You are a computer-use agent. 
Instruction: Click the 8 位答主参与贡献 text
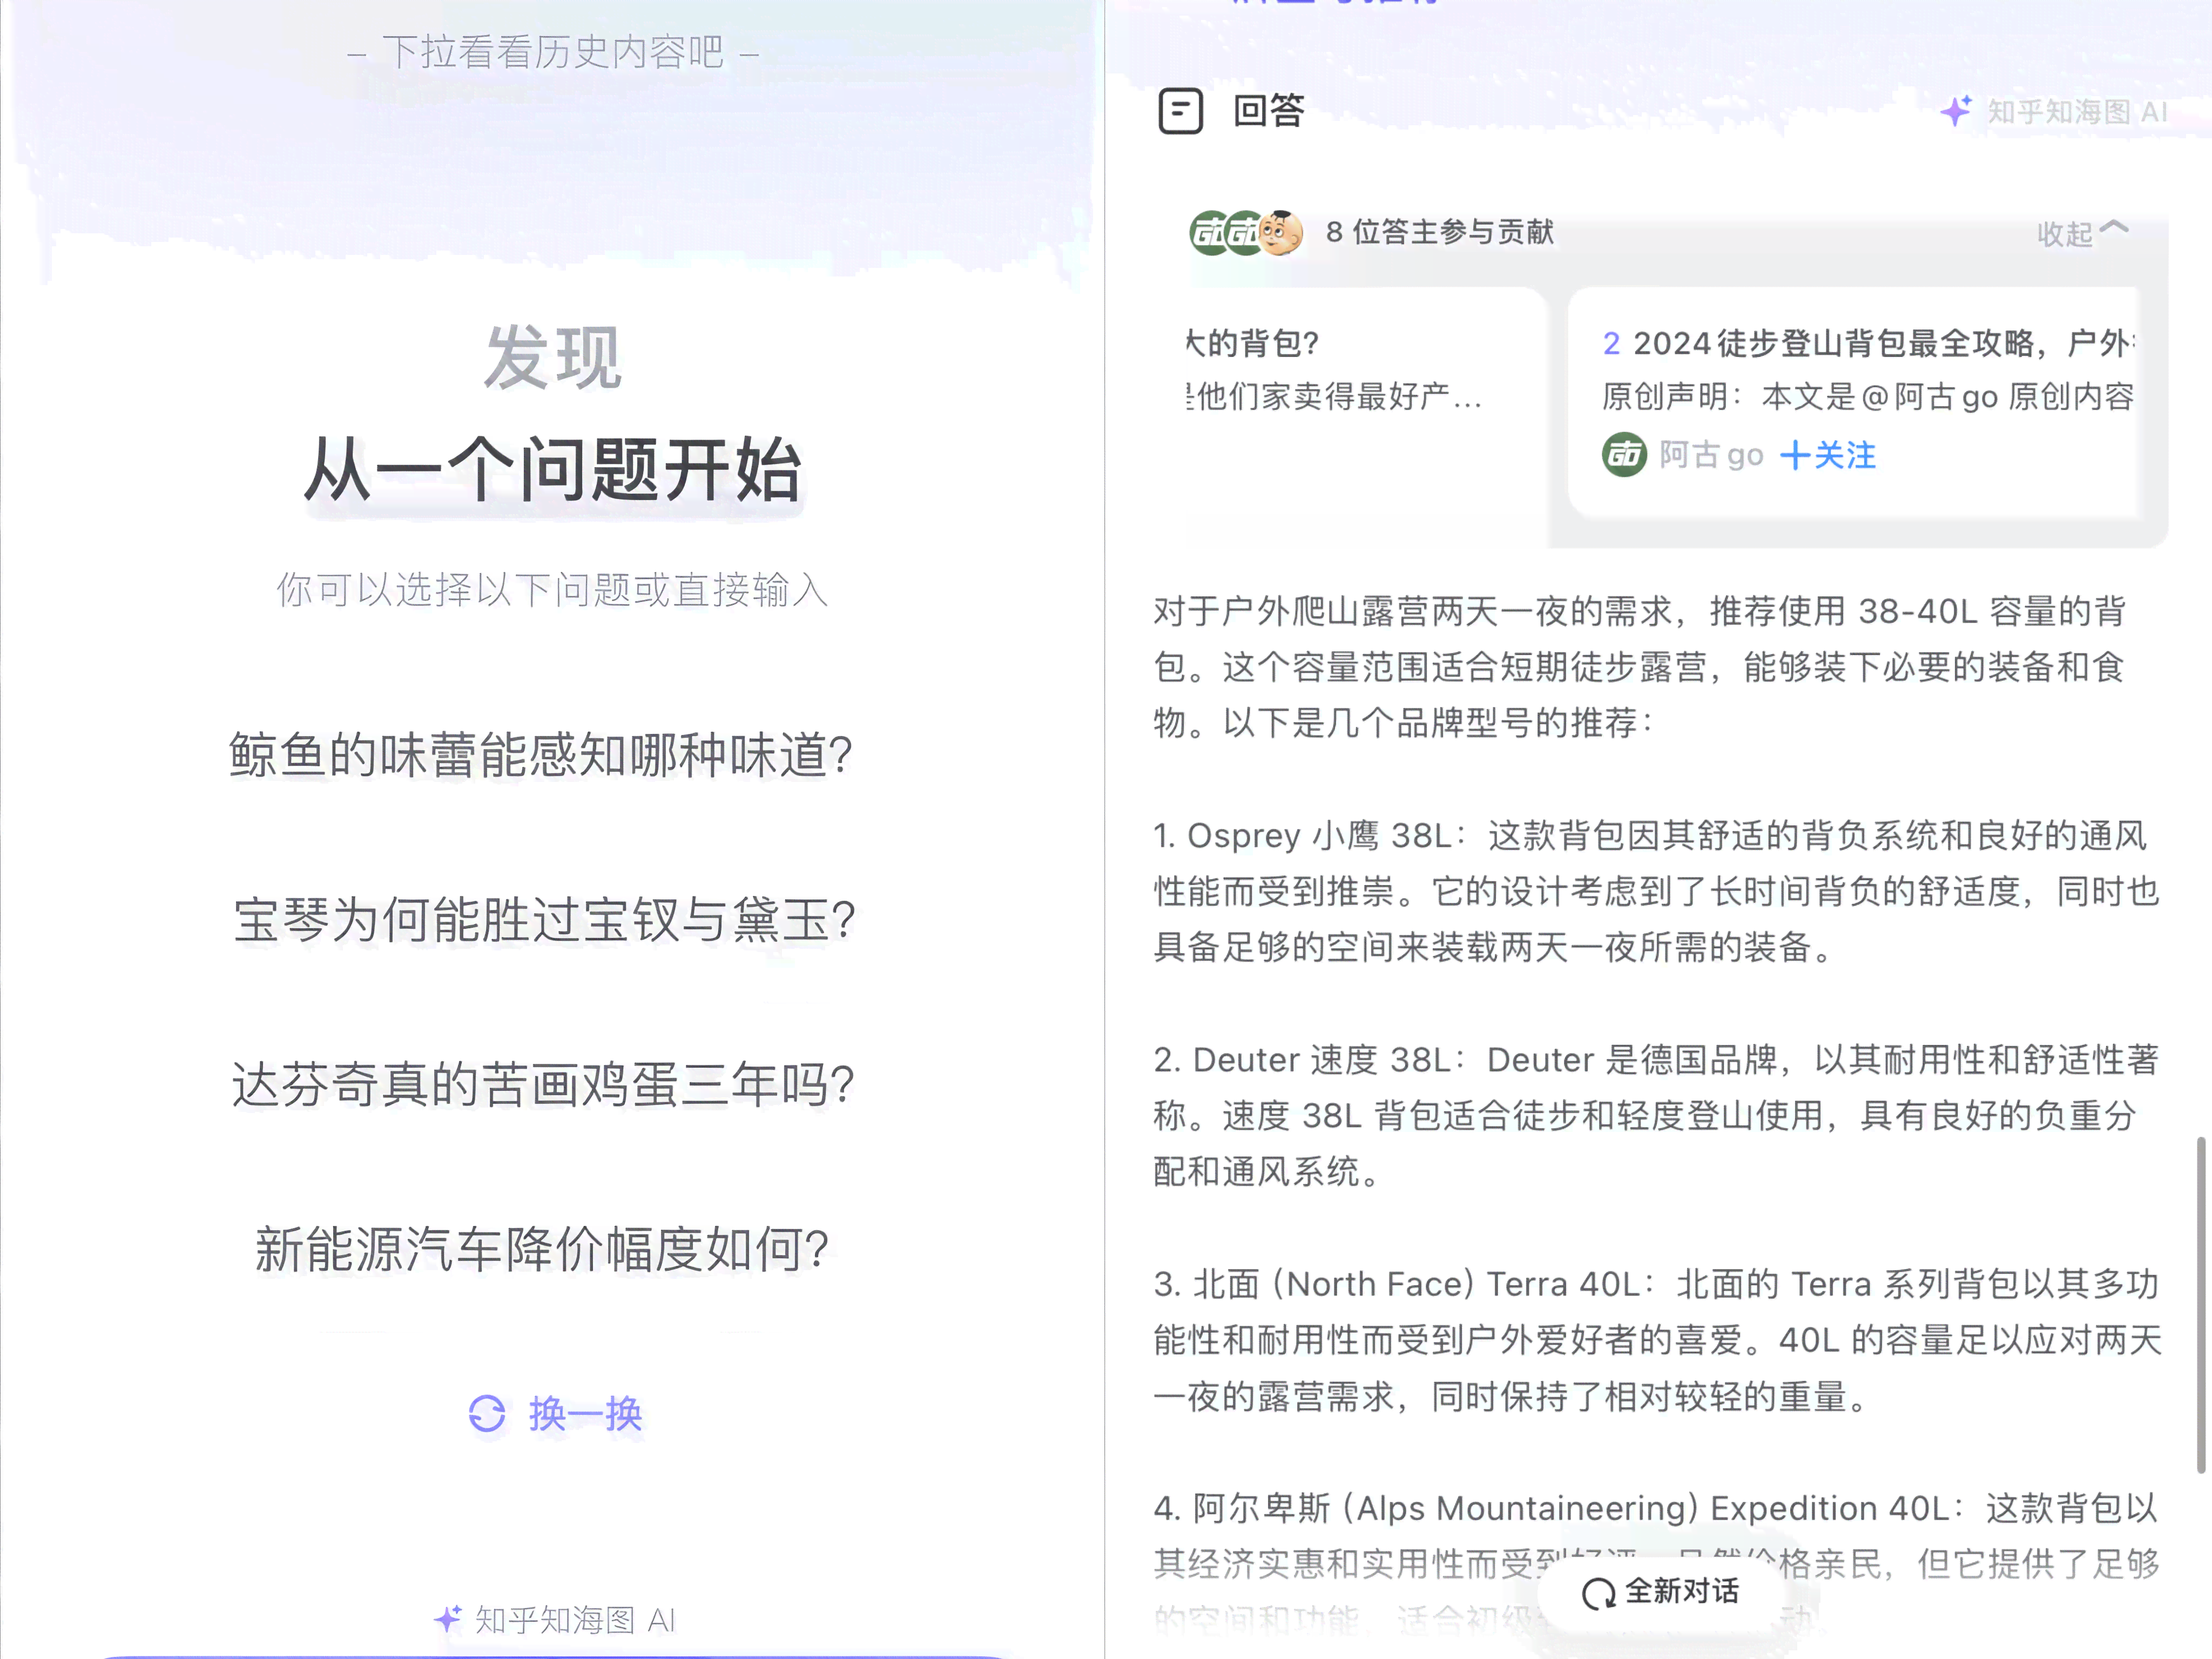[1439, 232]
